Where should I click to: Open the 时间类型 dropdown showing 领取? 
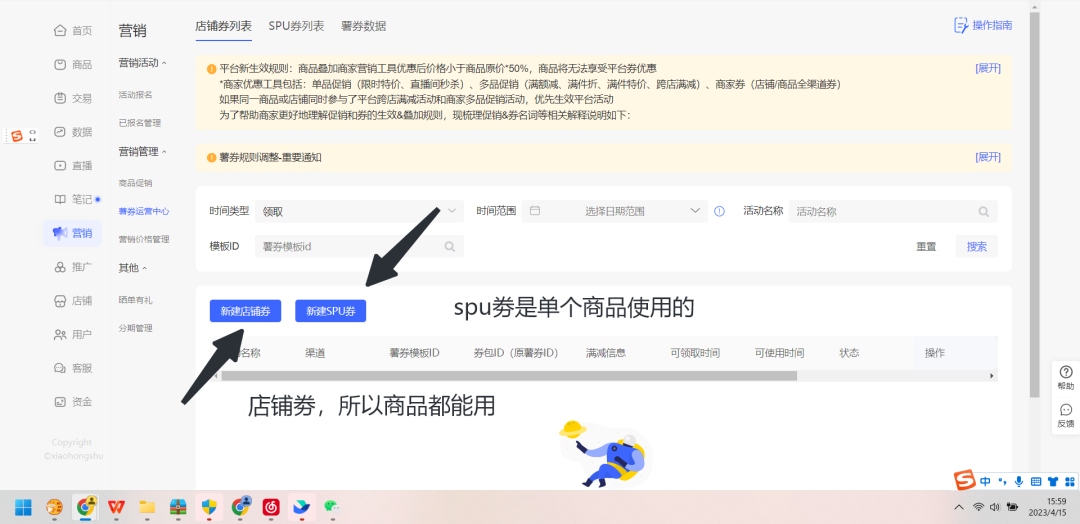tap(360, 211)
